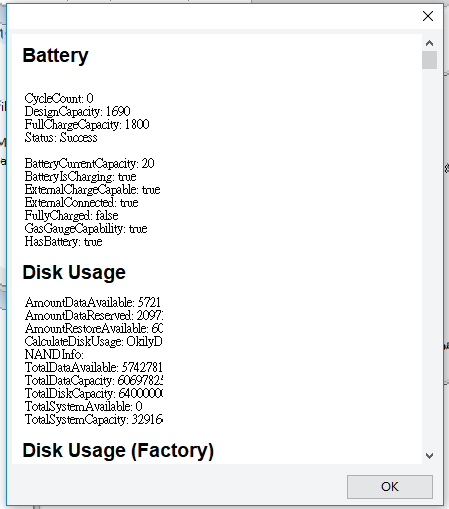Screen dimensions: 449x509
Task: Click the NANDInfo line
Action: 54,354
